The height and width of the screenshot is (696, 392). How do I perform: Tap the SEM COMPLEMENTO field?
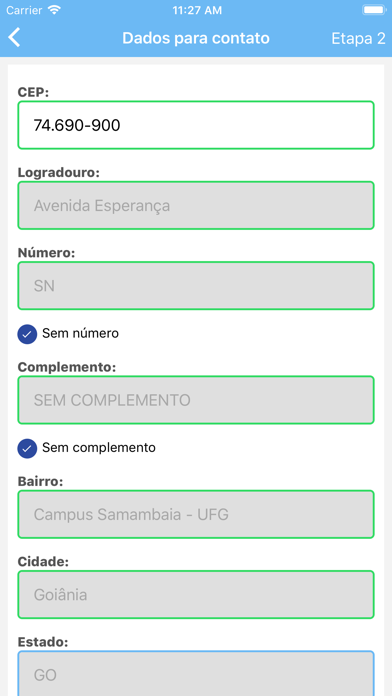tap(196, 400)
